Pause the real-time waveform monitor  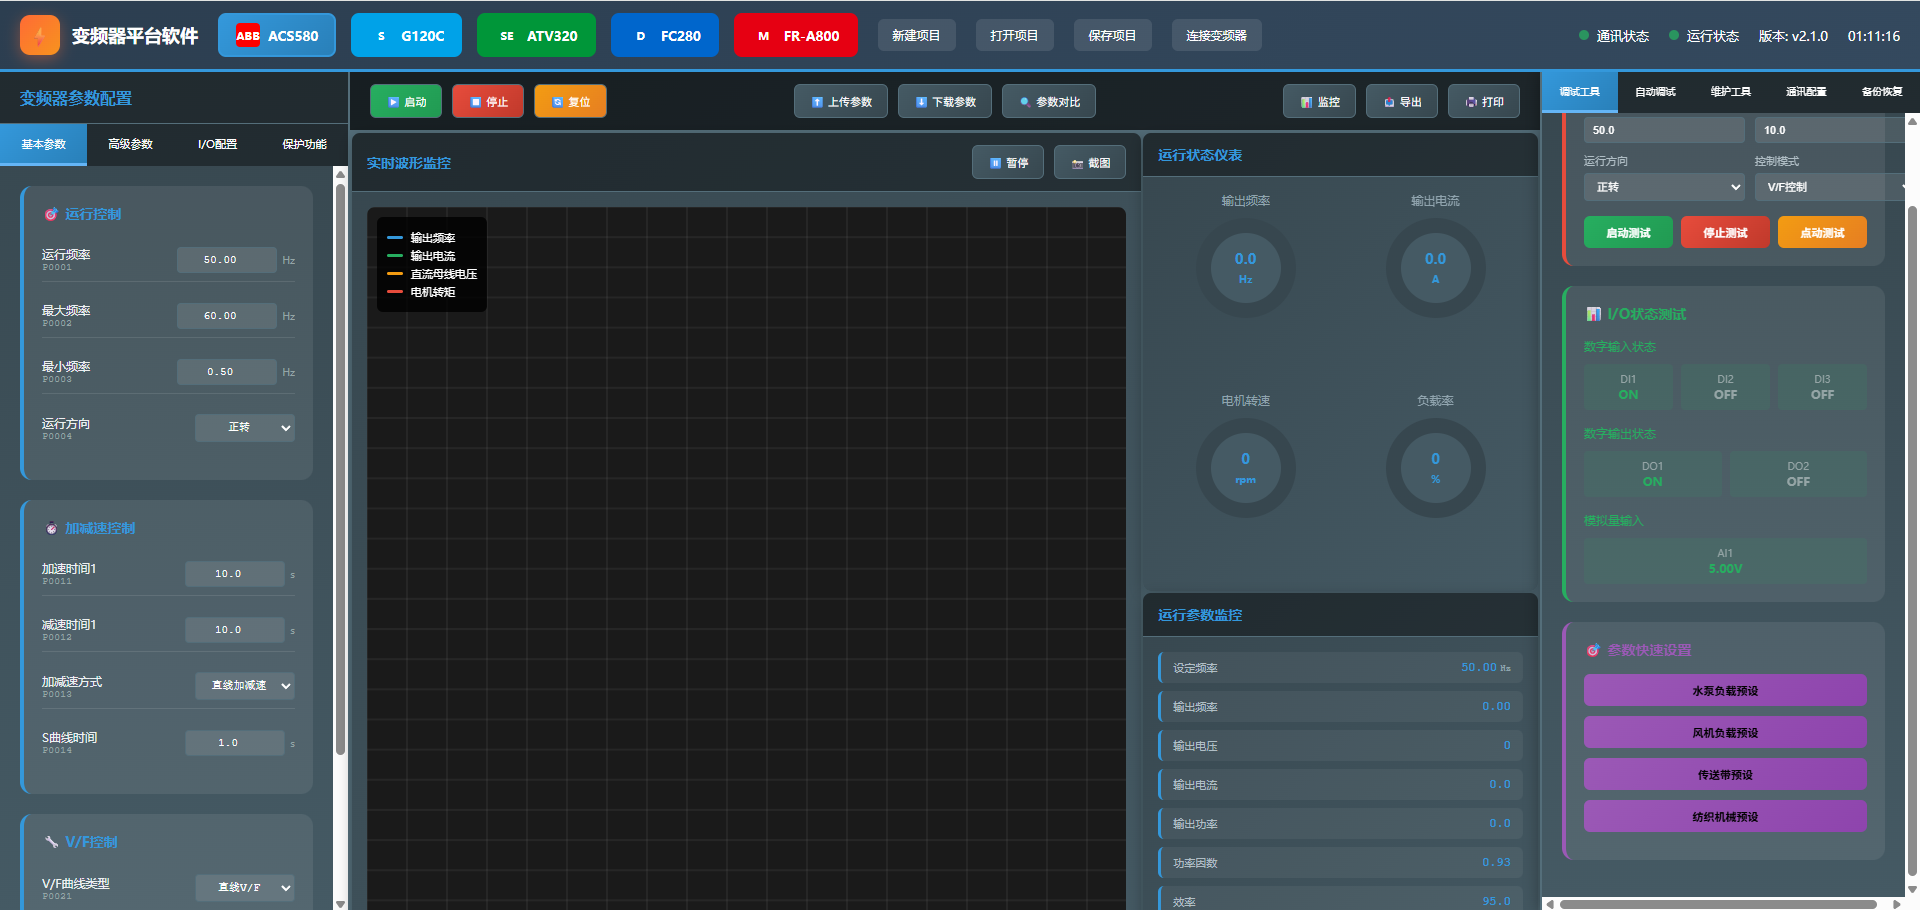click(1008, 163)
